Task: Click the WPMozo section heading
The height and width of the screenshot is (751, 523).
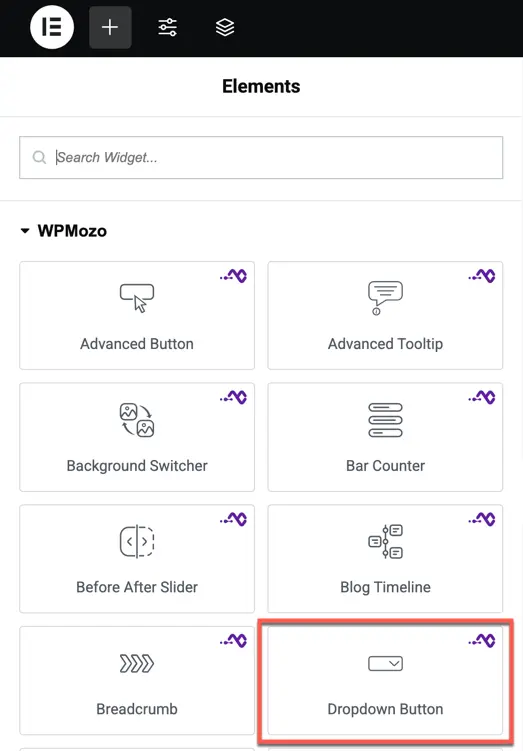Action: 72,231
